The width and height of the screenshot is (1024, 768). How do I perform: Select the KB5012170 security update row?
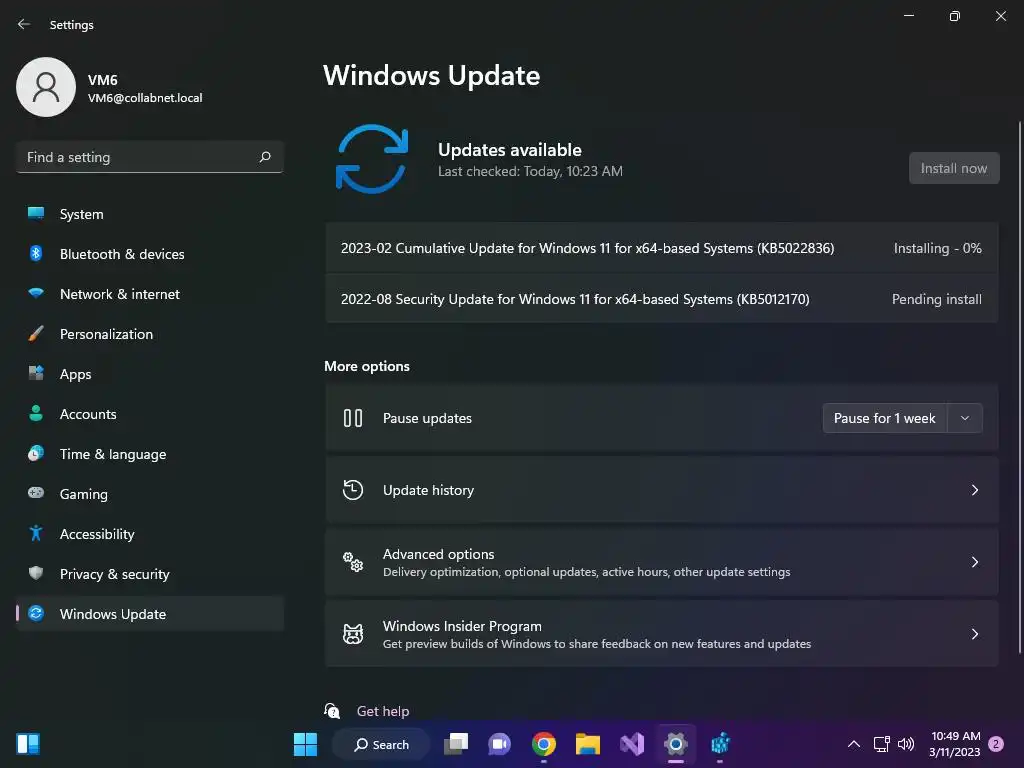point(662,299)
